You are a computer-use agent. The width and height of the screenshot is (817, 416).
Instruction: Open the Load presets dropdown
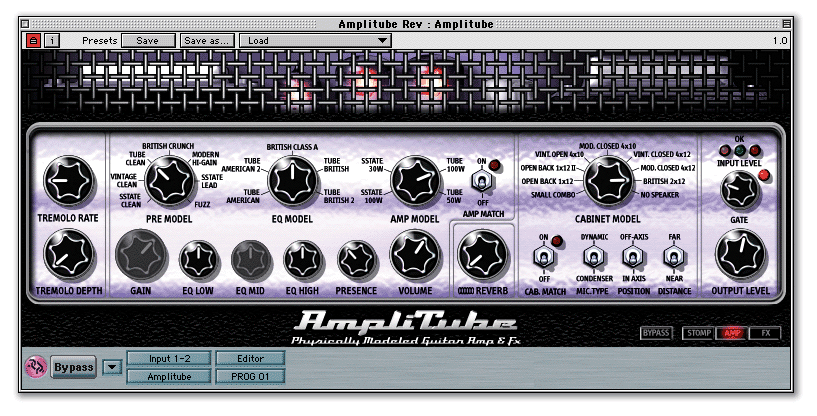click(315, 41)
